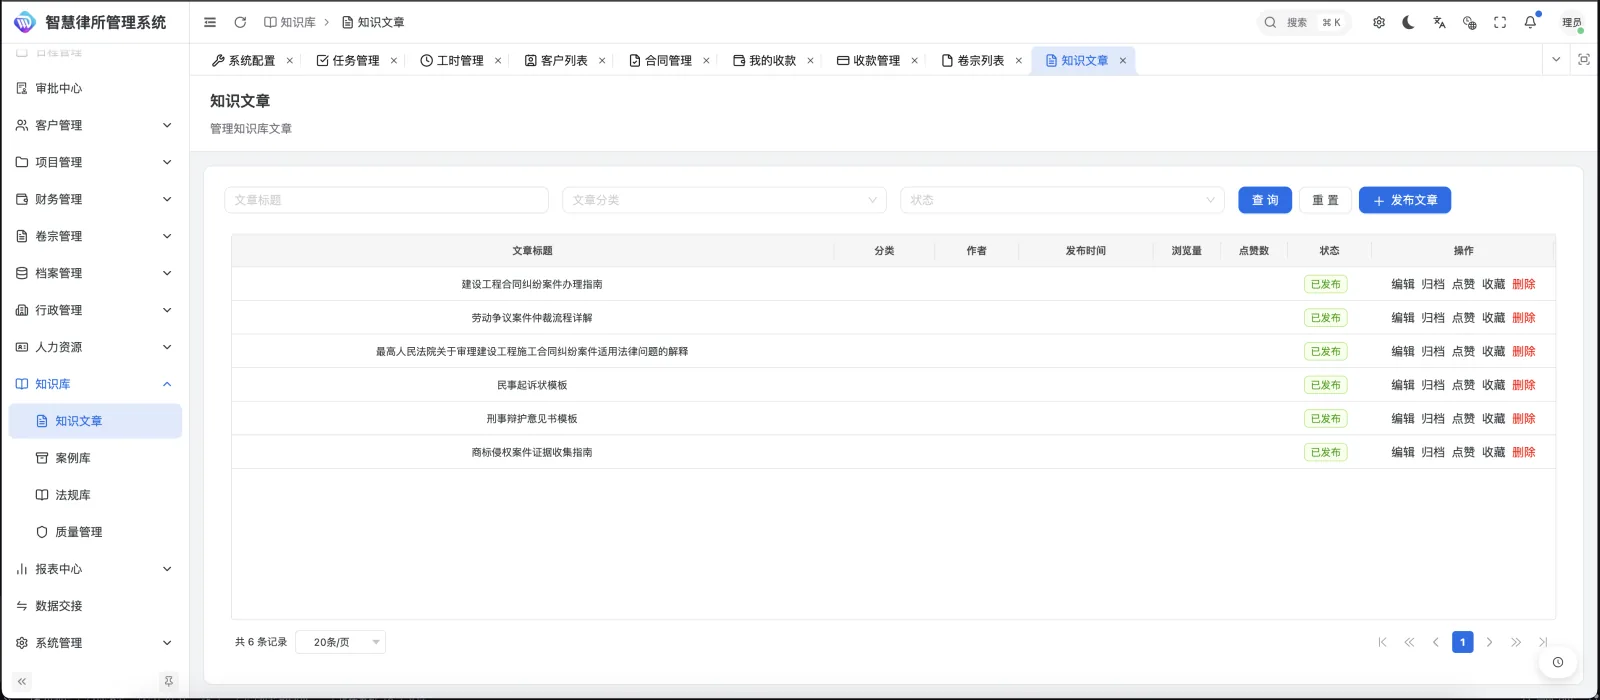
Task: Expand 人力资源 sidebar menu
Action: pos(95,347)
